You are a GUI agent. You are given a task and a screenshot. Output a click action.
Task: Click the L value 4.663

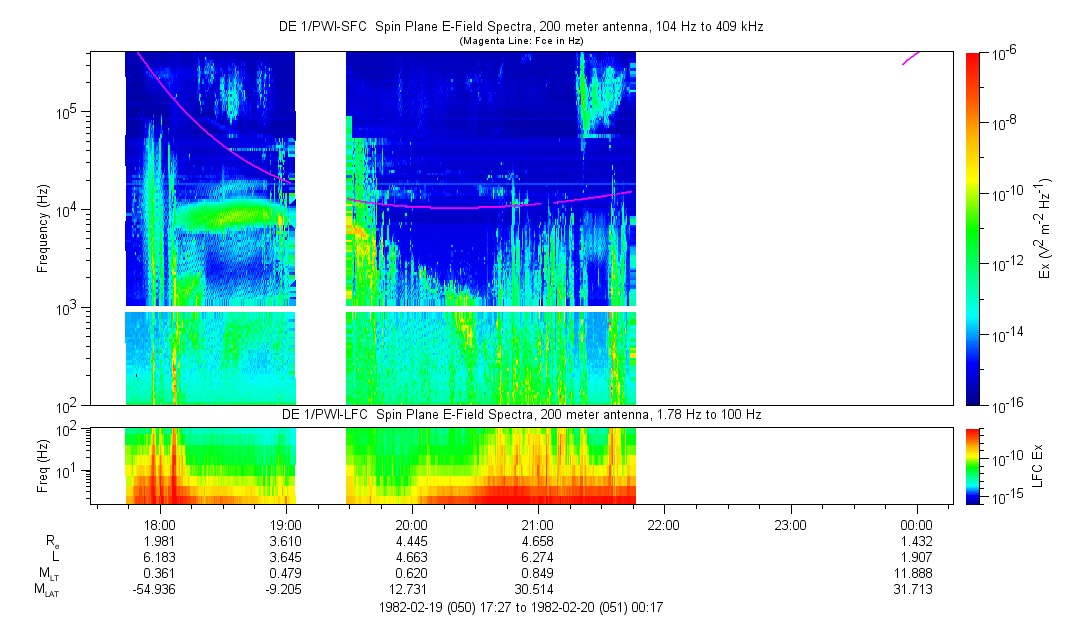tap(412, 557)
